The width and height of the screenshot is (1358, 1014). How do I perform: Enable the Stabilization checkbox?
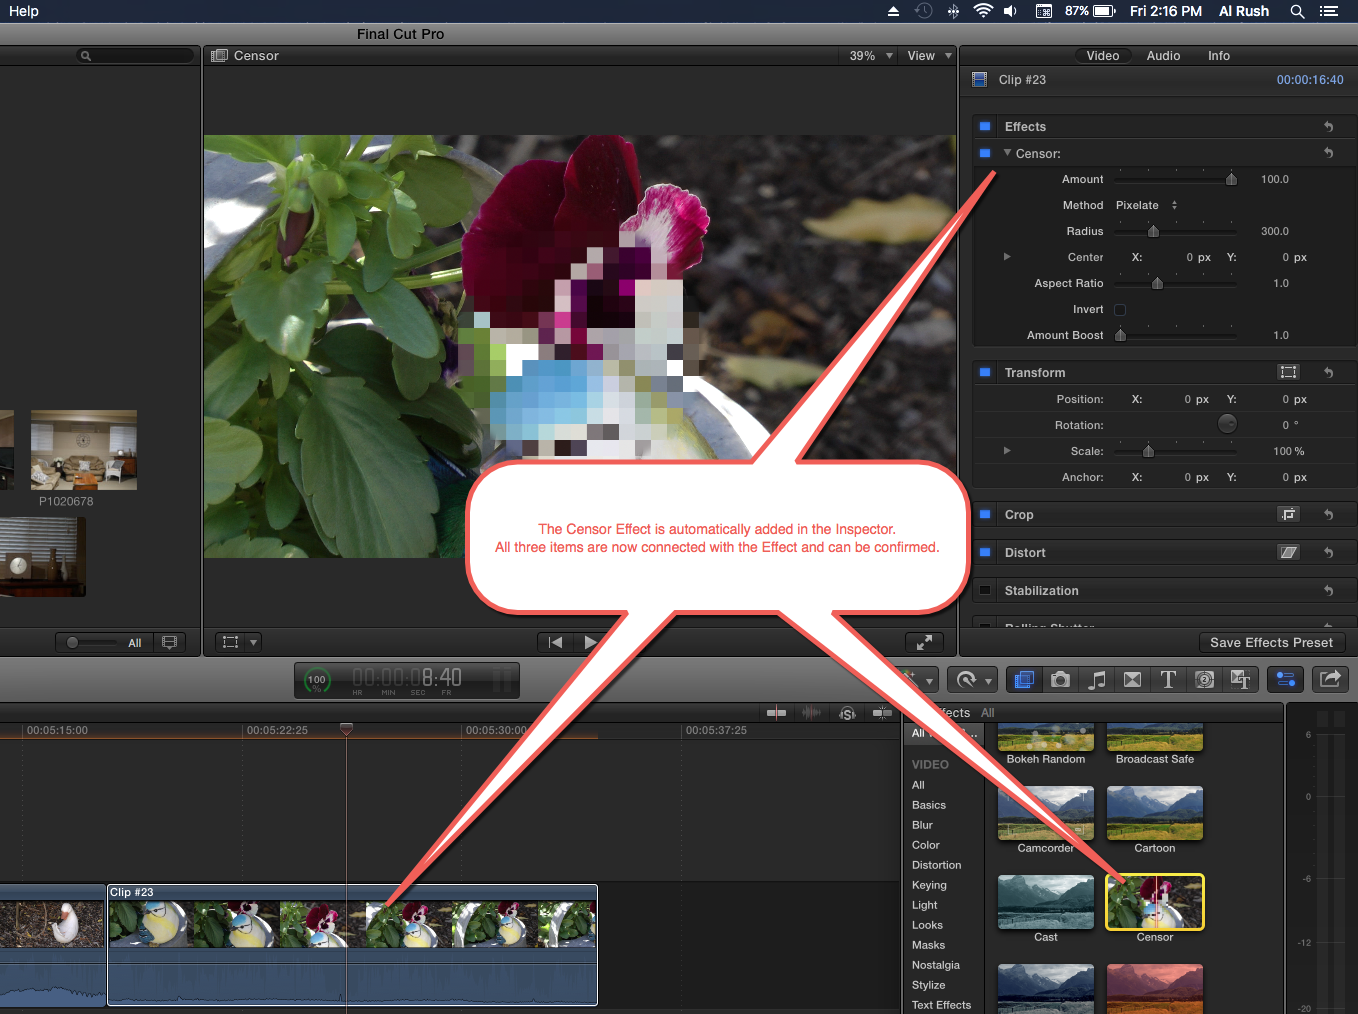985,591
